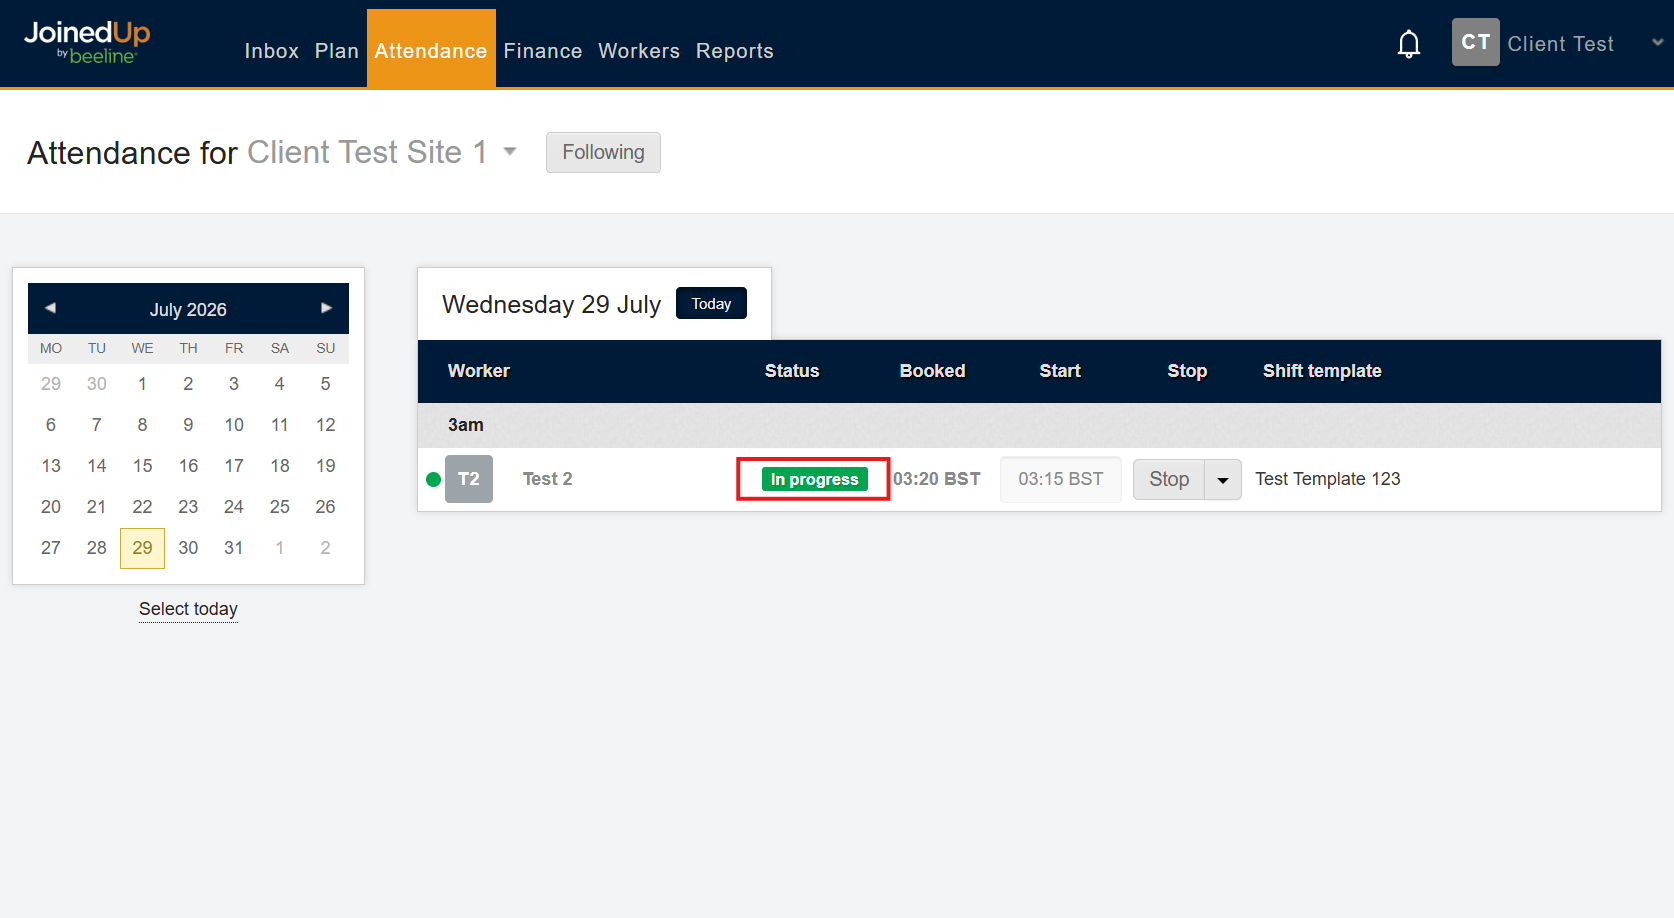
Task: Click the CT user avatar
Action: click(1475, 42)
